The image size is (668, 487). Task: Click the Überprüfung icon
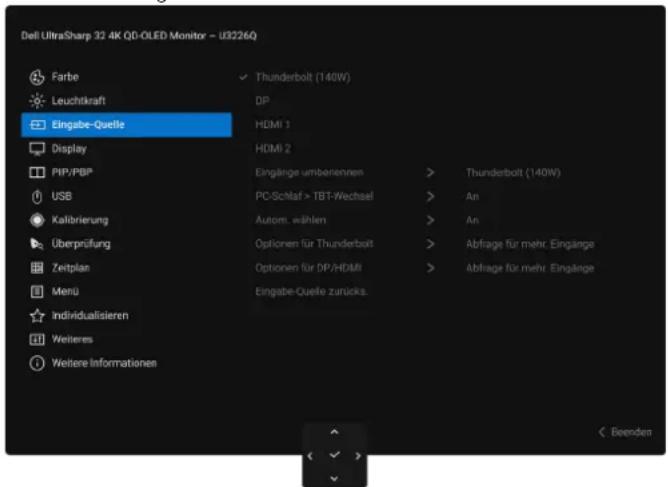click(x=37, y=244)
